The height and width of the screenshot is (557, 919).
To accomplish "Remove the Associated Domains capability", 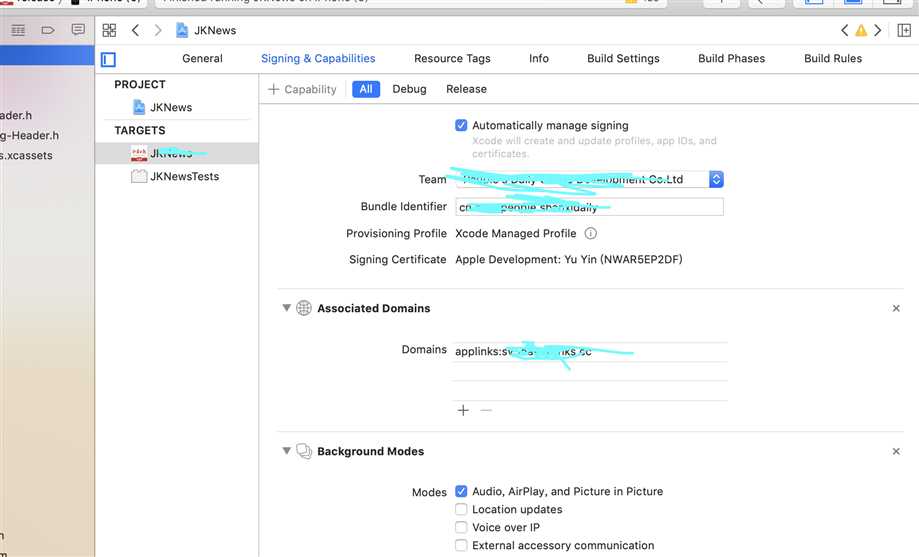I will coord(896,308).
